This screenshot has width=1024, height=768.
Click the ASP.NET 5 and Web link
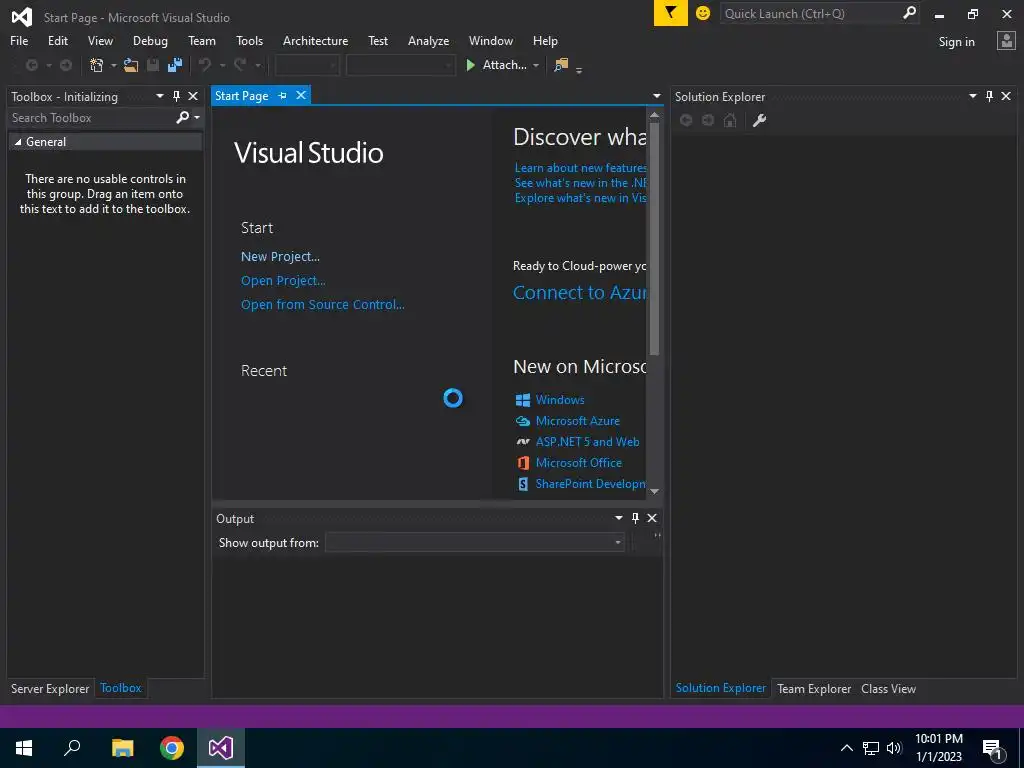coord(587,441)
